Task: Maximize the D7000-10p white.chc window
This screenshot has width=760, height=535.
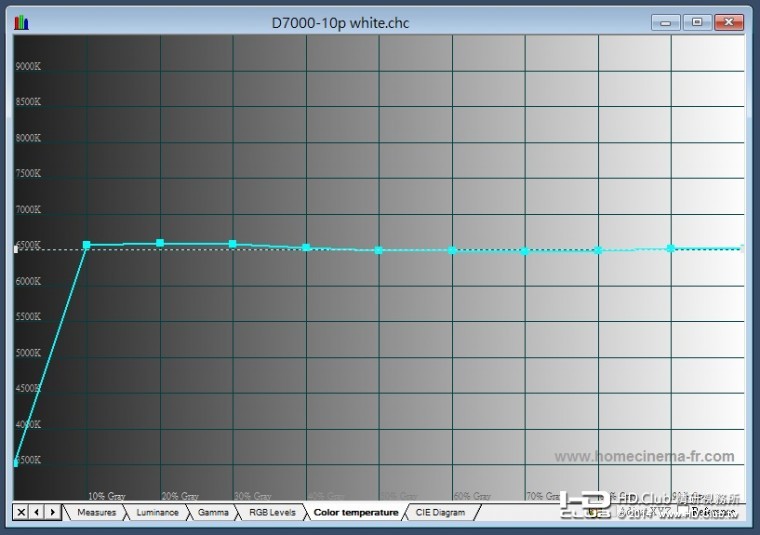Action: [697, 21]
